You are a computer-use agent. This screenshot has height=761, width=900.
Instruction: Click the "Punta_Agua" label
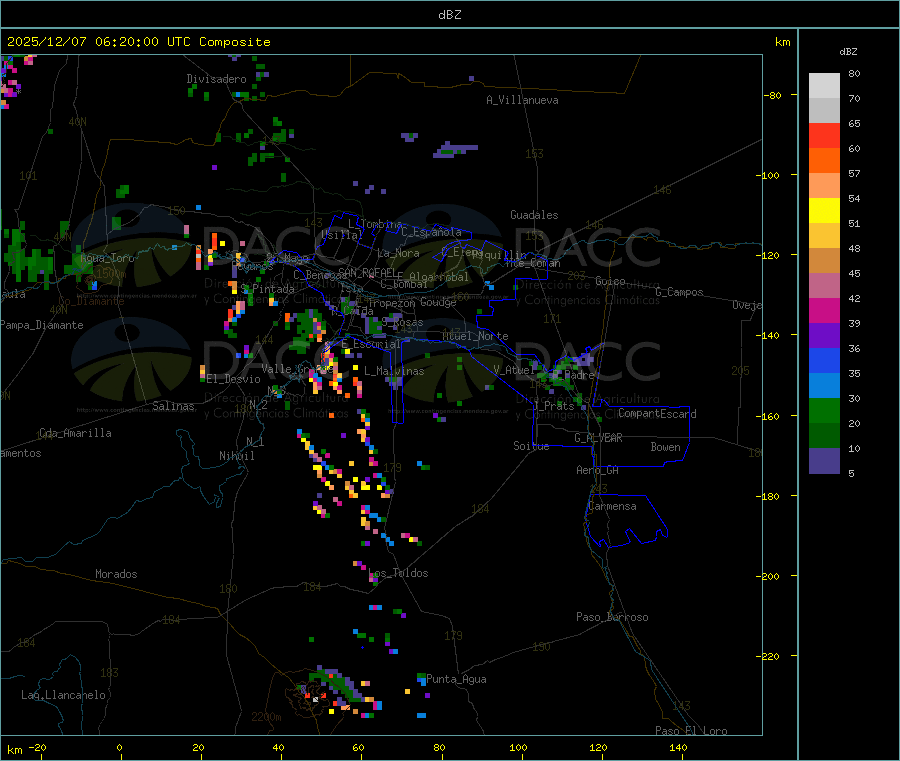pos(456,679)
